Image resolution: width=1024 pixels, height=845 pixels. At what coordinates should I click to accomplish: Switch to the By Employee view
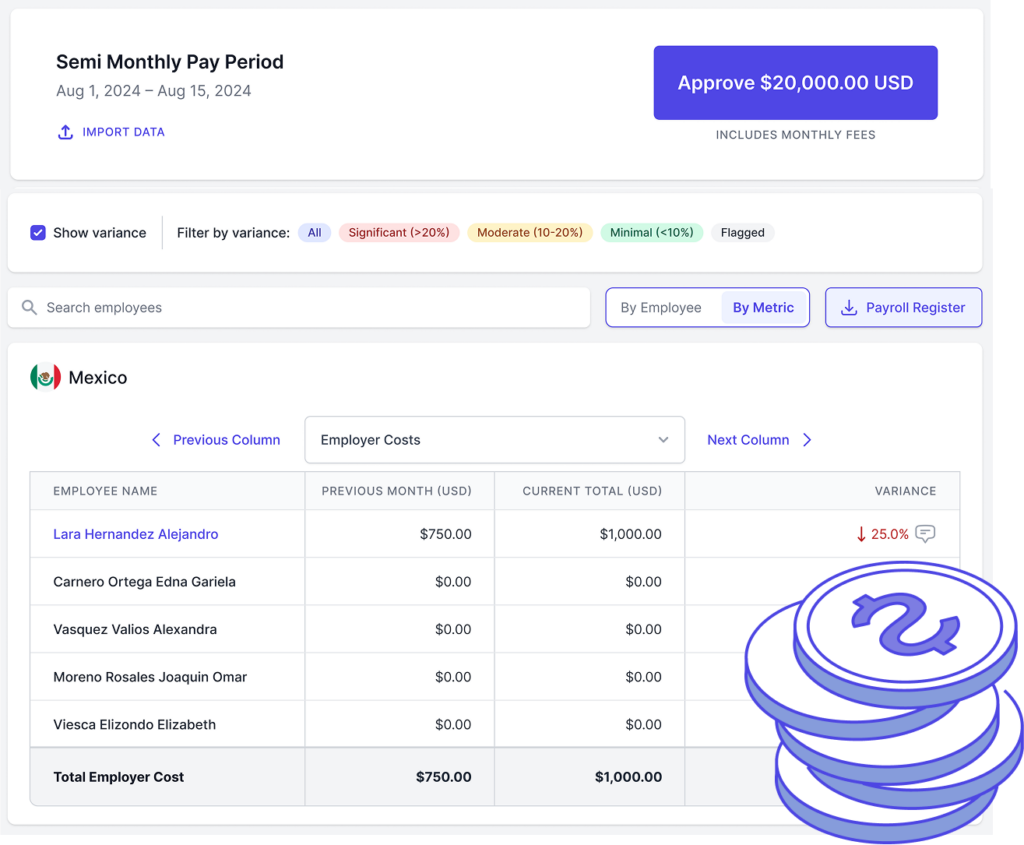pos(661,308)
